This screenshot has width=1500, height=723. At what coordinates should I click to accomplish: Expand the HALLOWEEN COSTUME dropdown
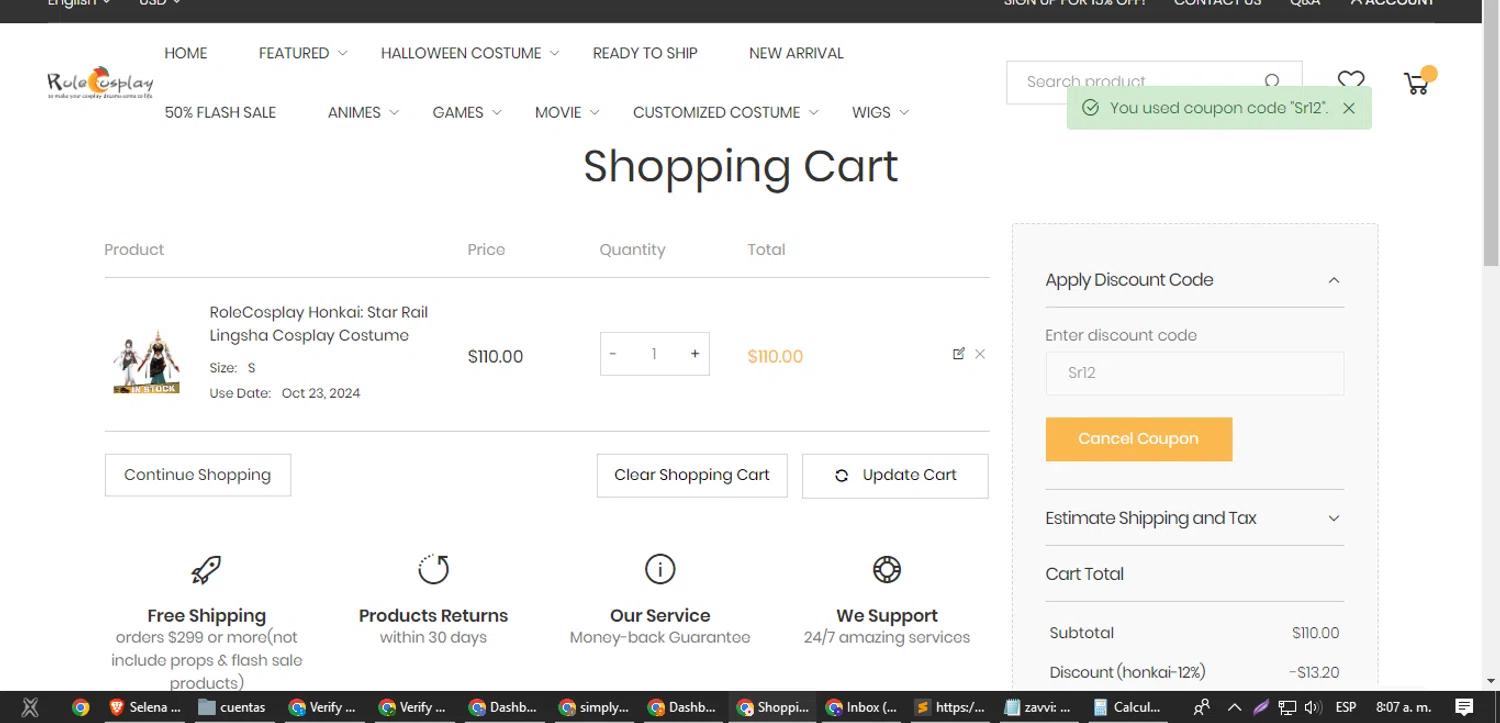[555, 53]
